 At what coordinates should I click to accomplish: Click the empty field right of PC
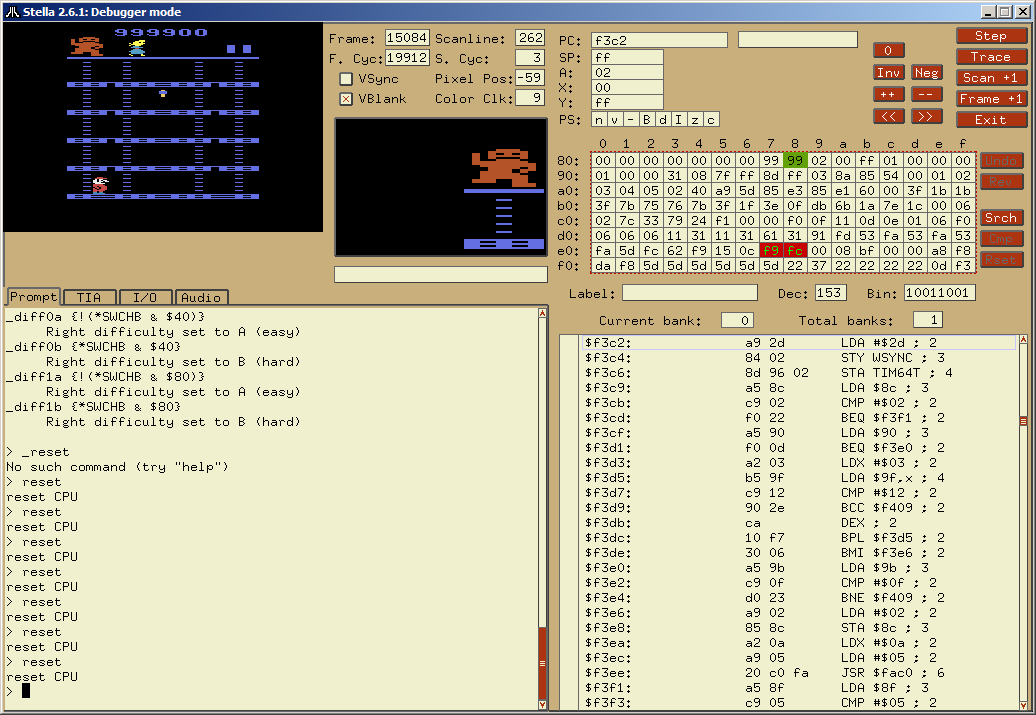point(797,40)
